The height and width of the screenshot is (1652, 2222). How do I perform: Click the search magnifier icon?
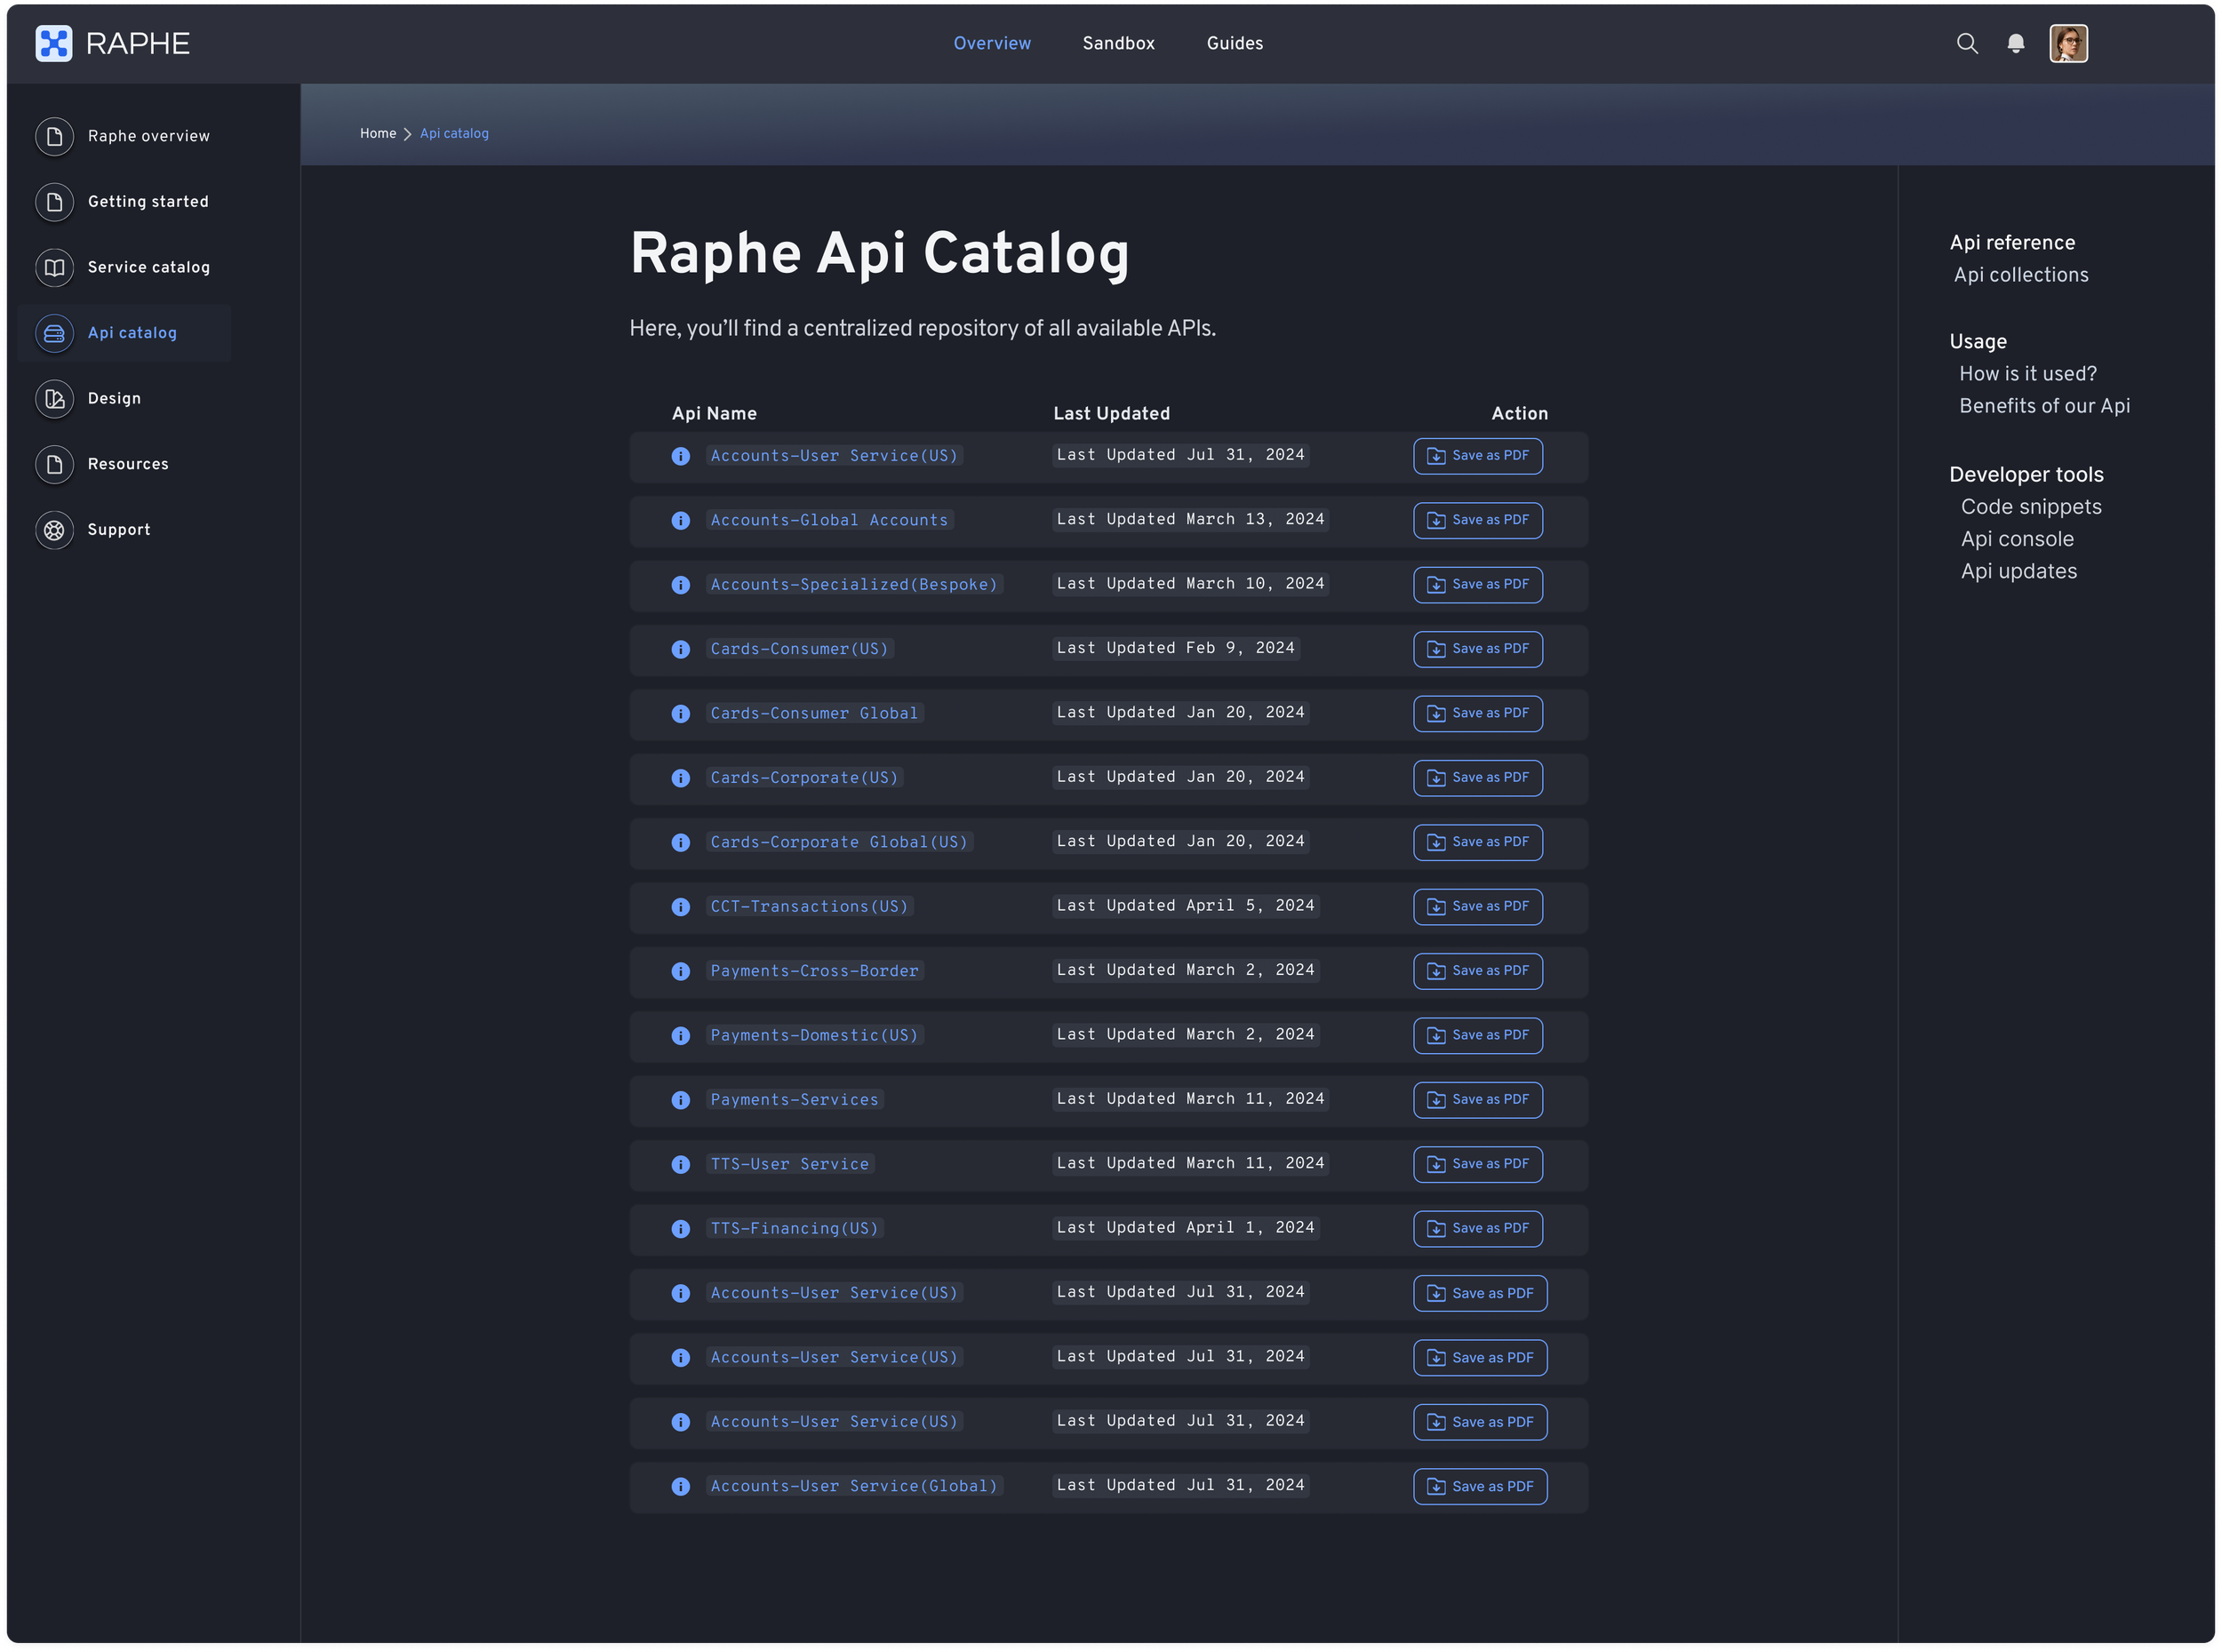[1966, 43]
